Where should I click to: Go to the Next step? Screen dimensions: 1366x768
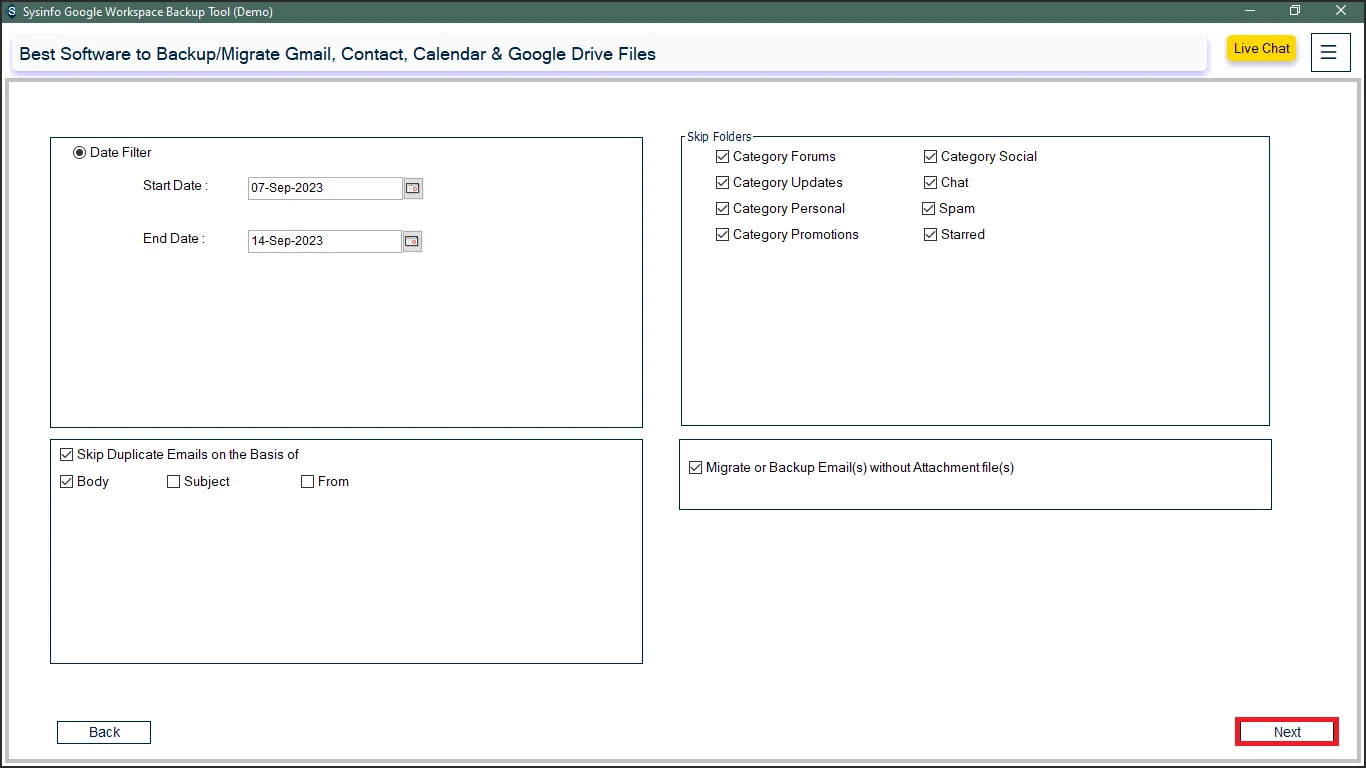pos(1286,732)
